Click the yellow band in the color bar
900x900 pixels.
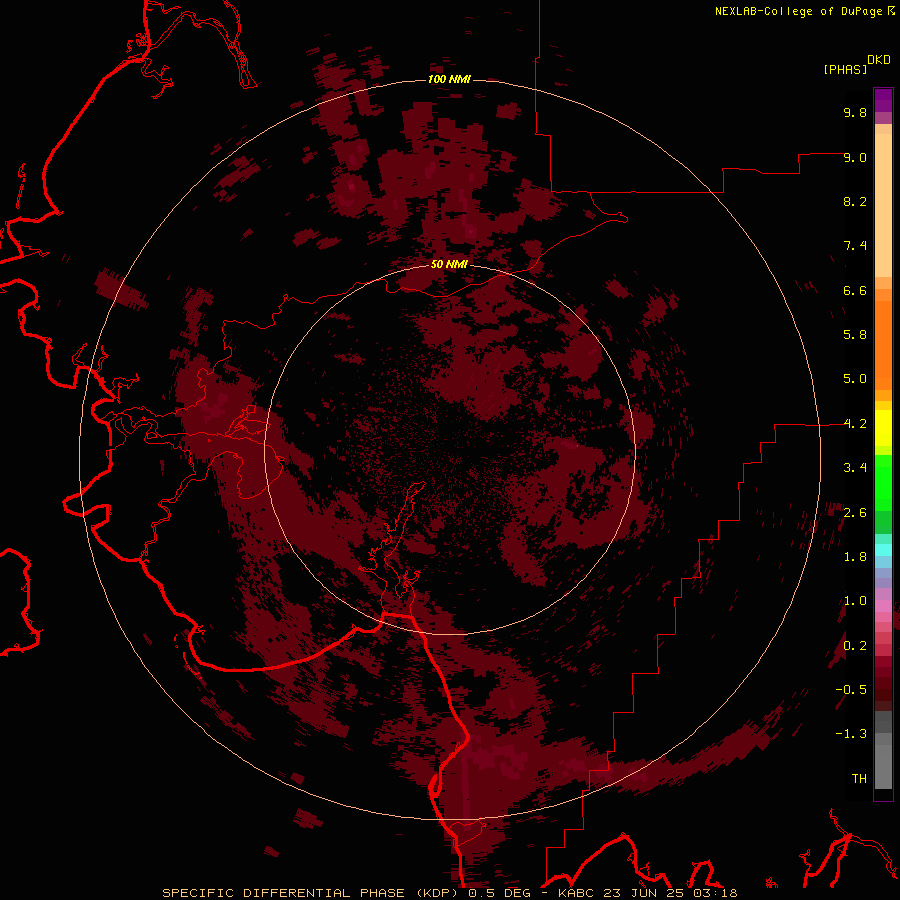click(883, 428)
